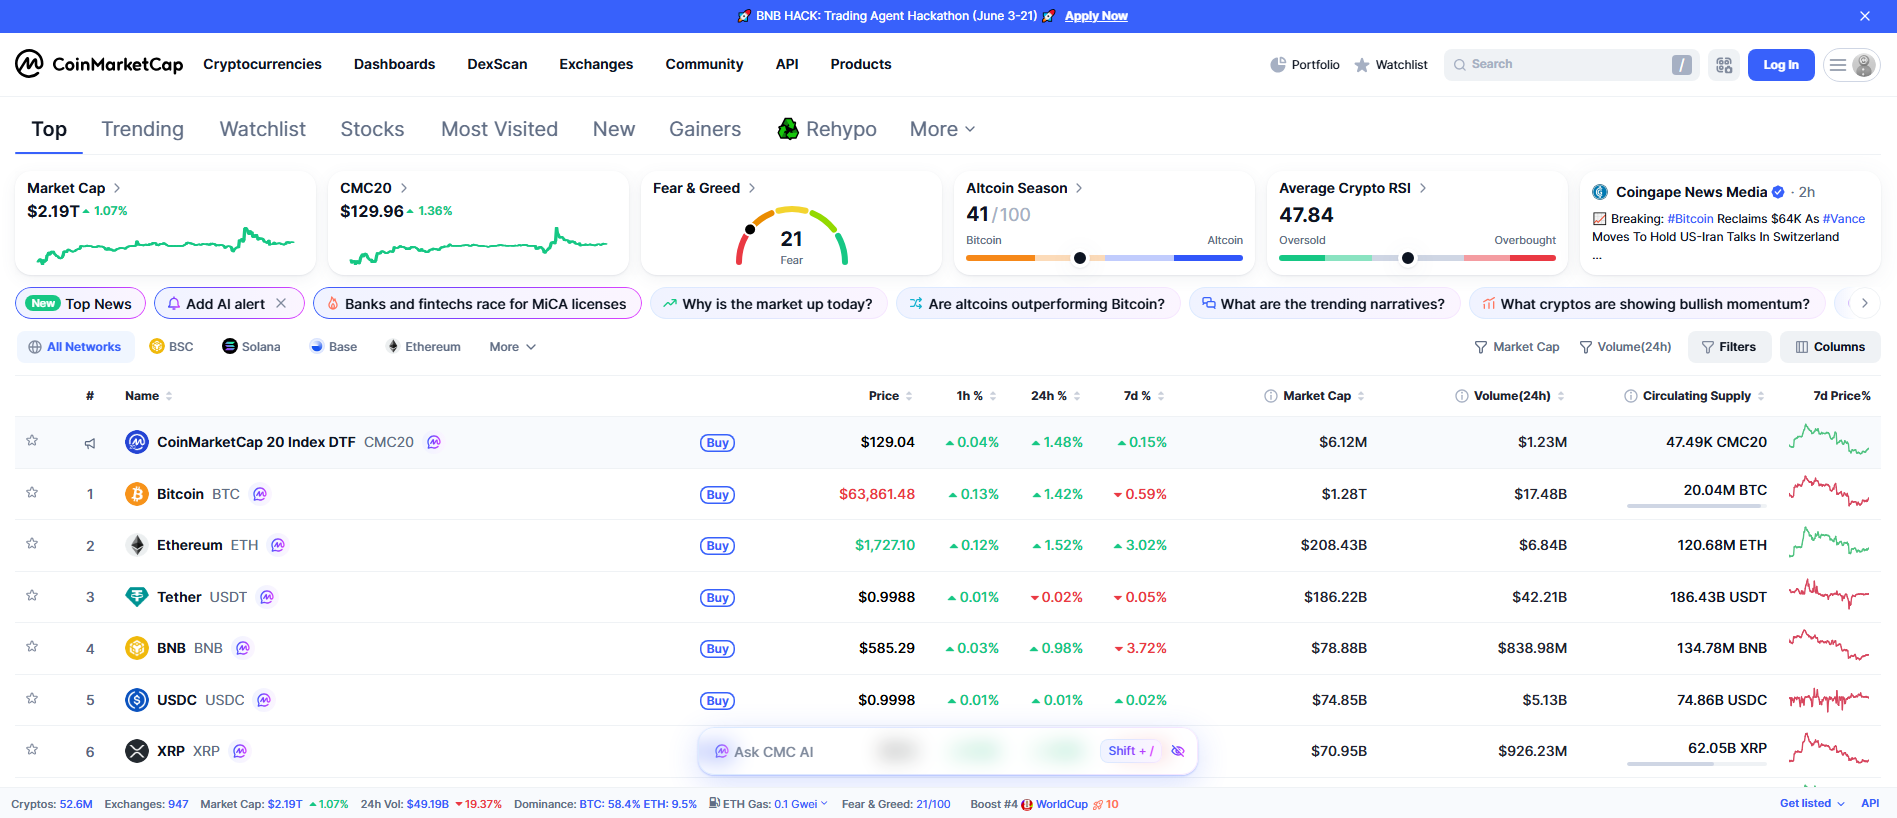
Task: Click the Ethereum coin logo
Action: coord(137,545)
